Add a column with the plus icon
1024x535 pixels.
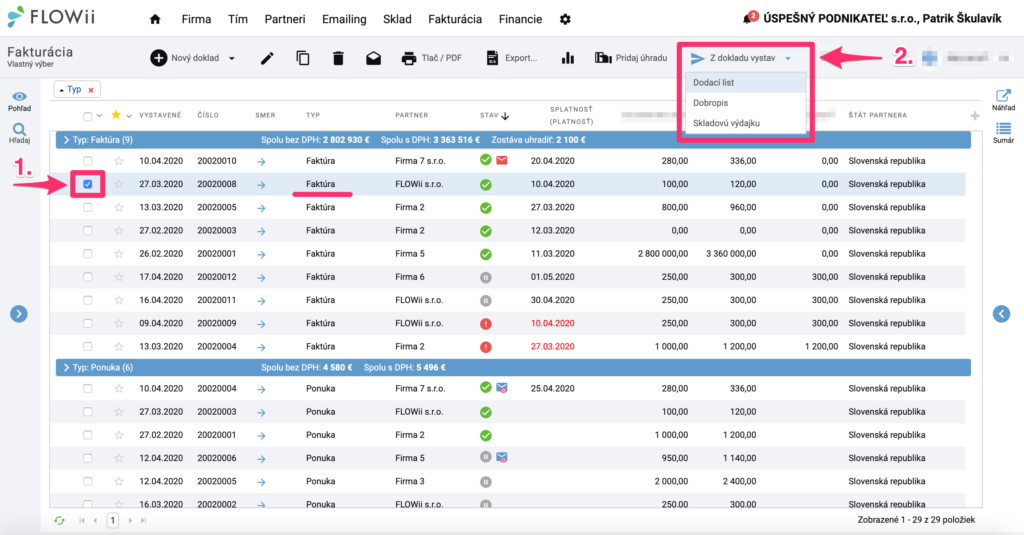pos(974,116)
